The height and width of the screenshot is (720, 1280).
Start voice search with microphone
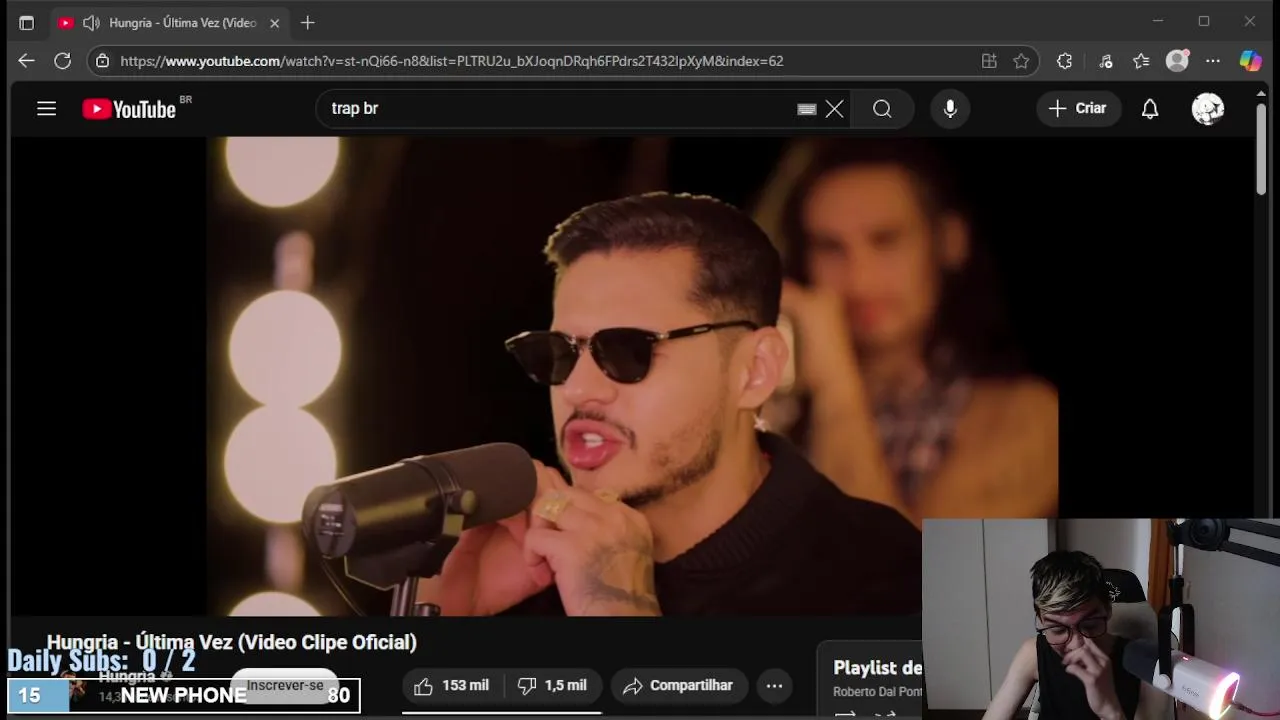point(950,109)
